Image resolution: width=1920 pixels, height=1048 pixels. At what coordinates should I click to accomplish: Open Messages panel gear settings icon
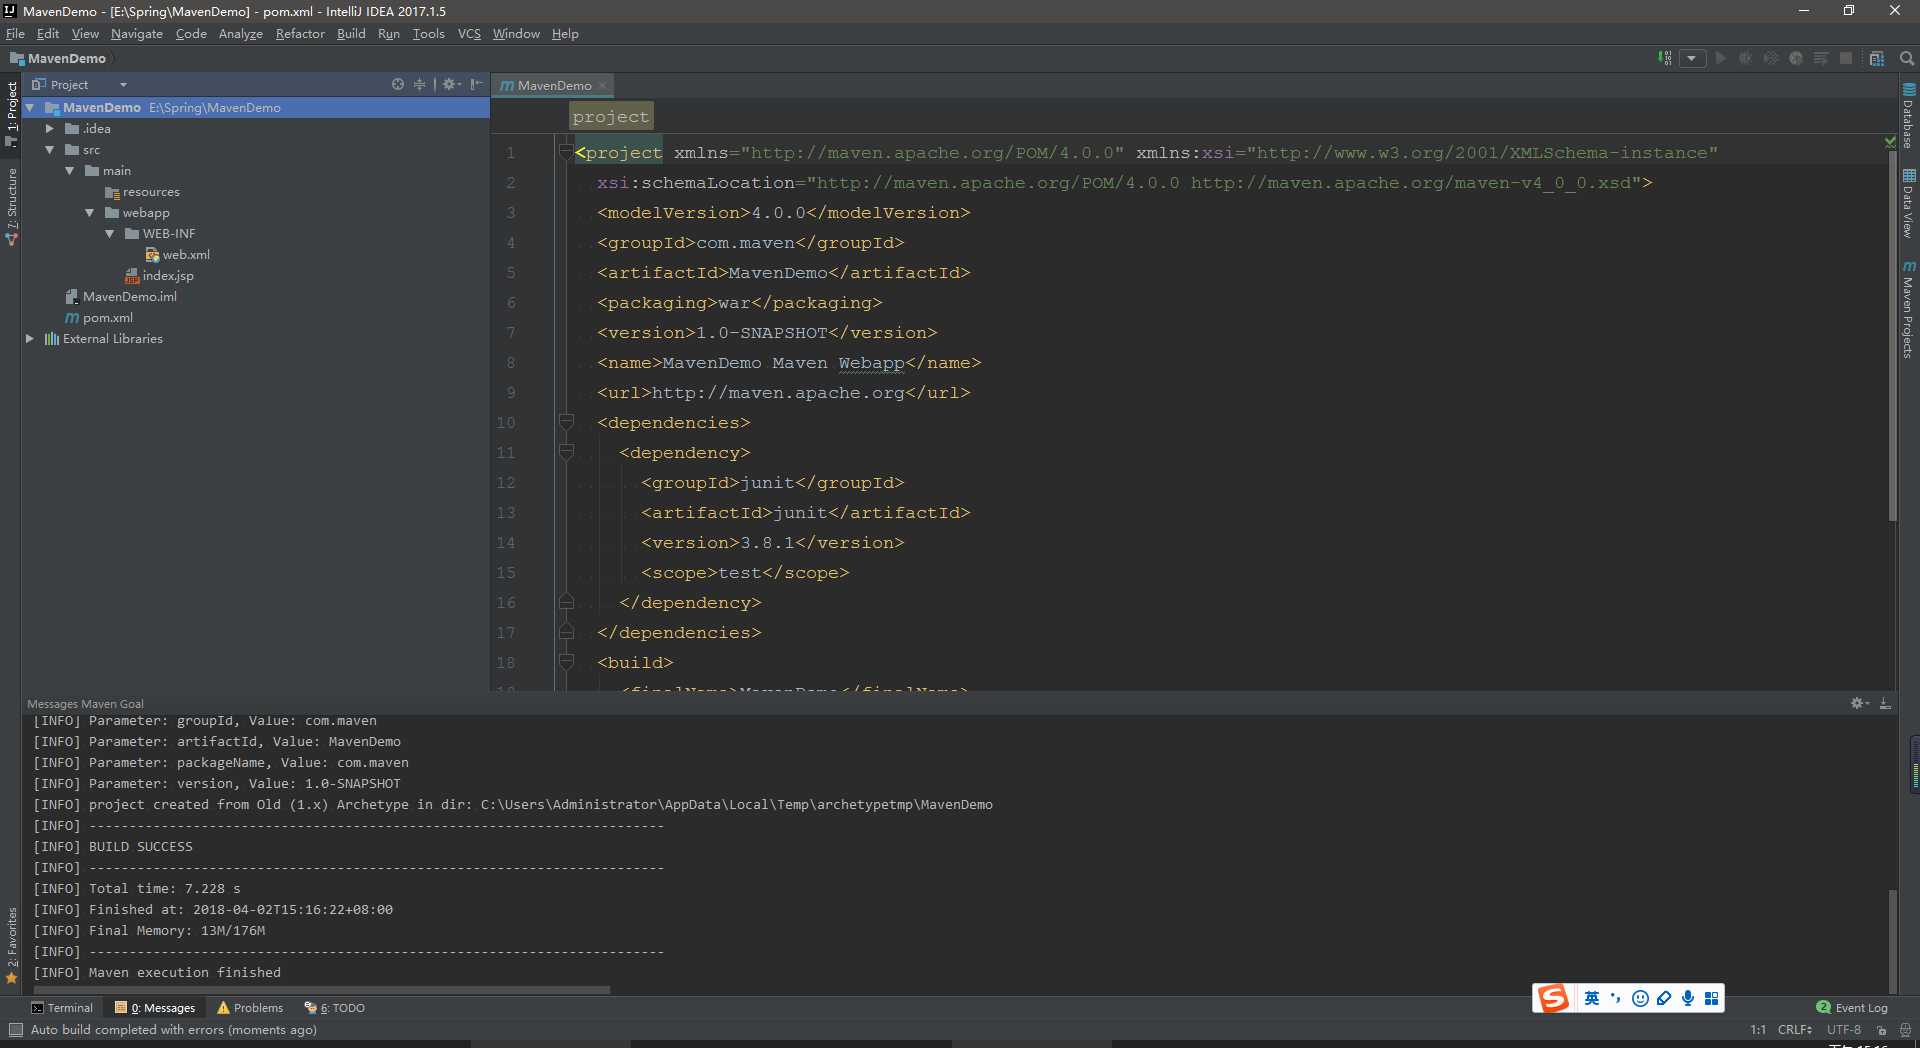(1859, 703)
